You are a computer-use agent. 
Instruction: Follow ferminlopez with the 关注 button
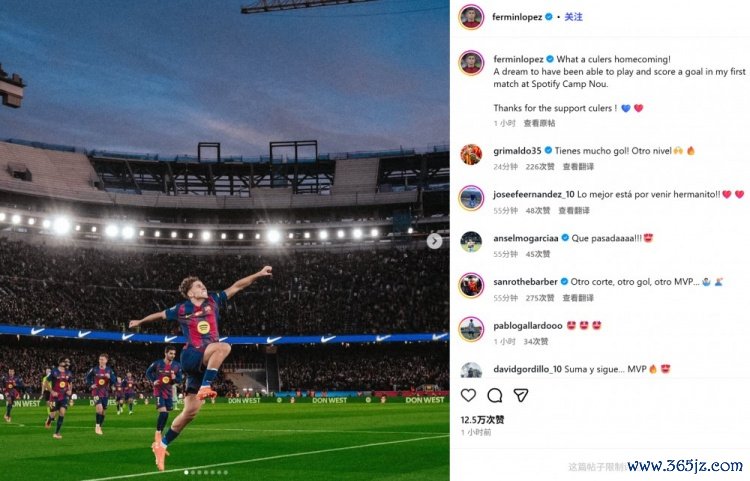click(573, 17)
